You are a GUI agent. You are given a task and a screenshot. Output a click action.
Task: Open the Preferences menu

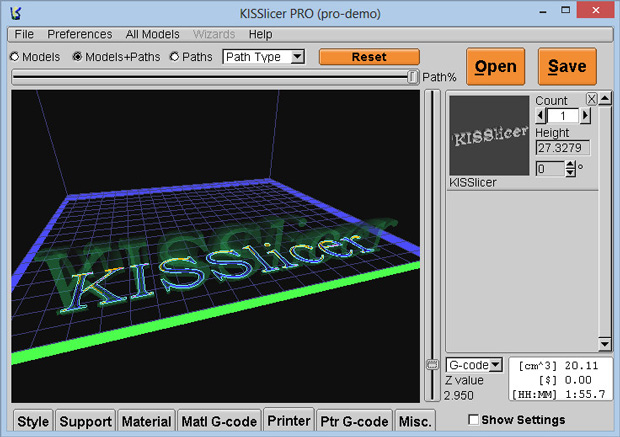click(x=79, y=34)
